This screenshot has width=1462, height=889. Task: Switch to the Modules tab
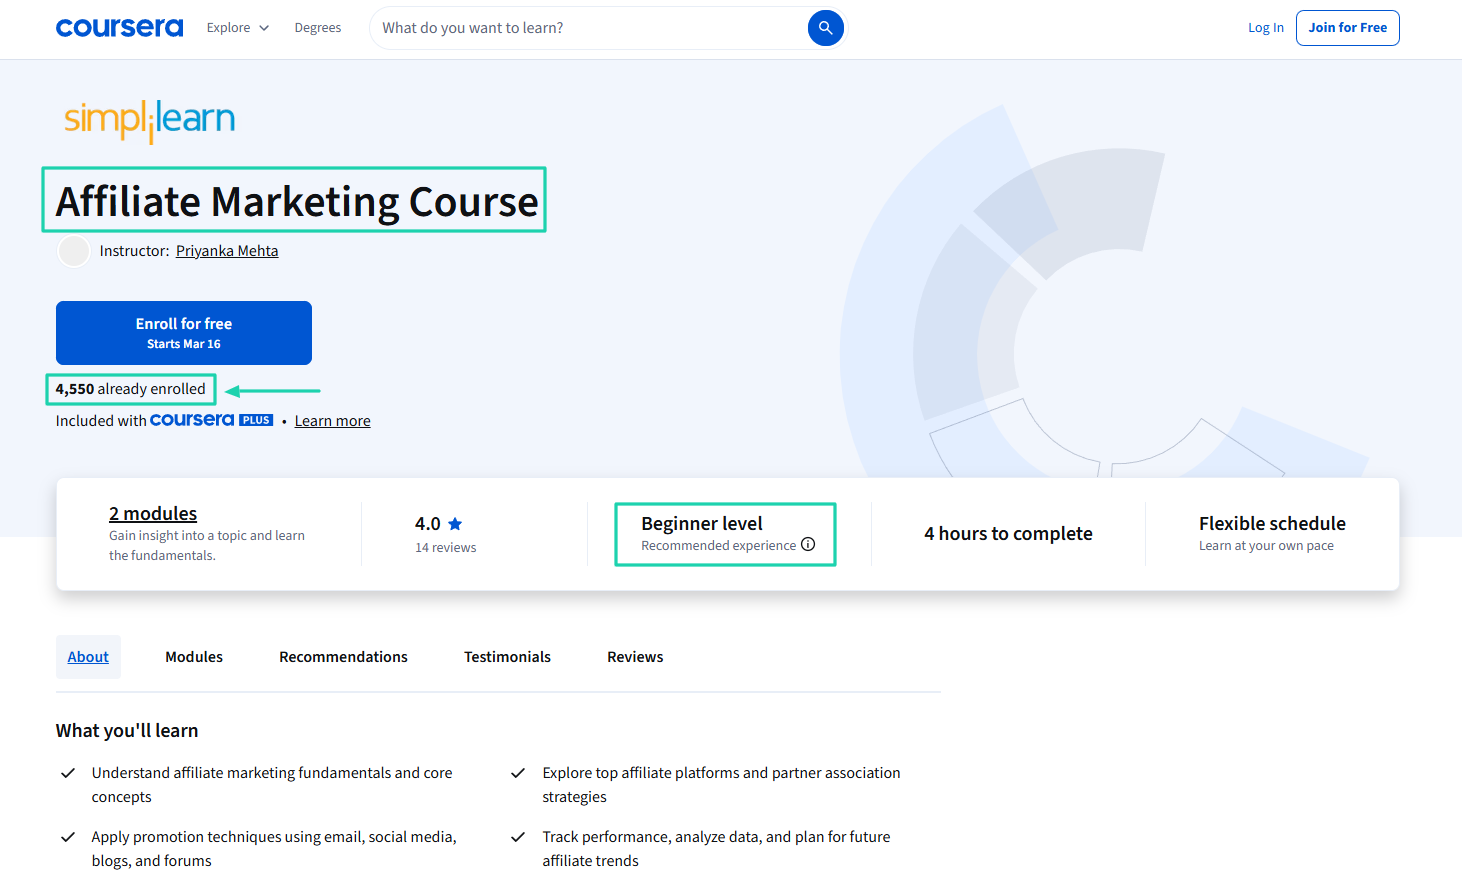point(193,656)
